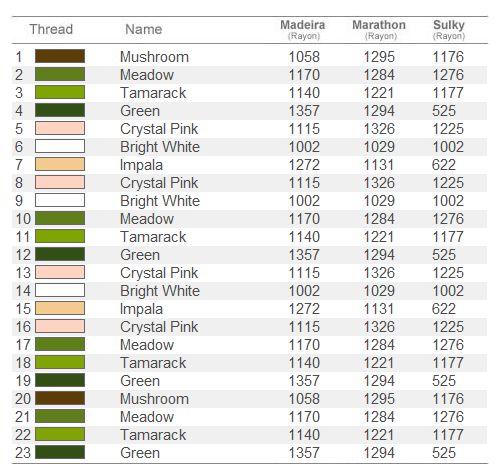Select the Bright White swatch in row 6
500x474 pixels.
[60, 146]
